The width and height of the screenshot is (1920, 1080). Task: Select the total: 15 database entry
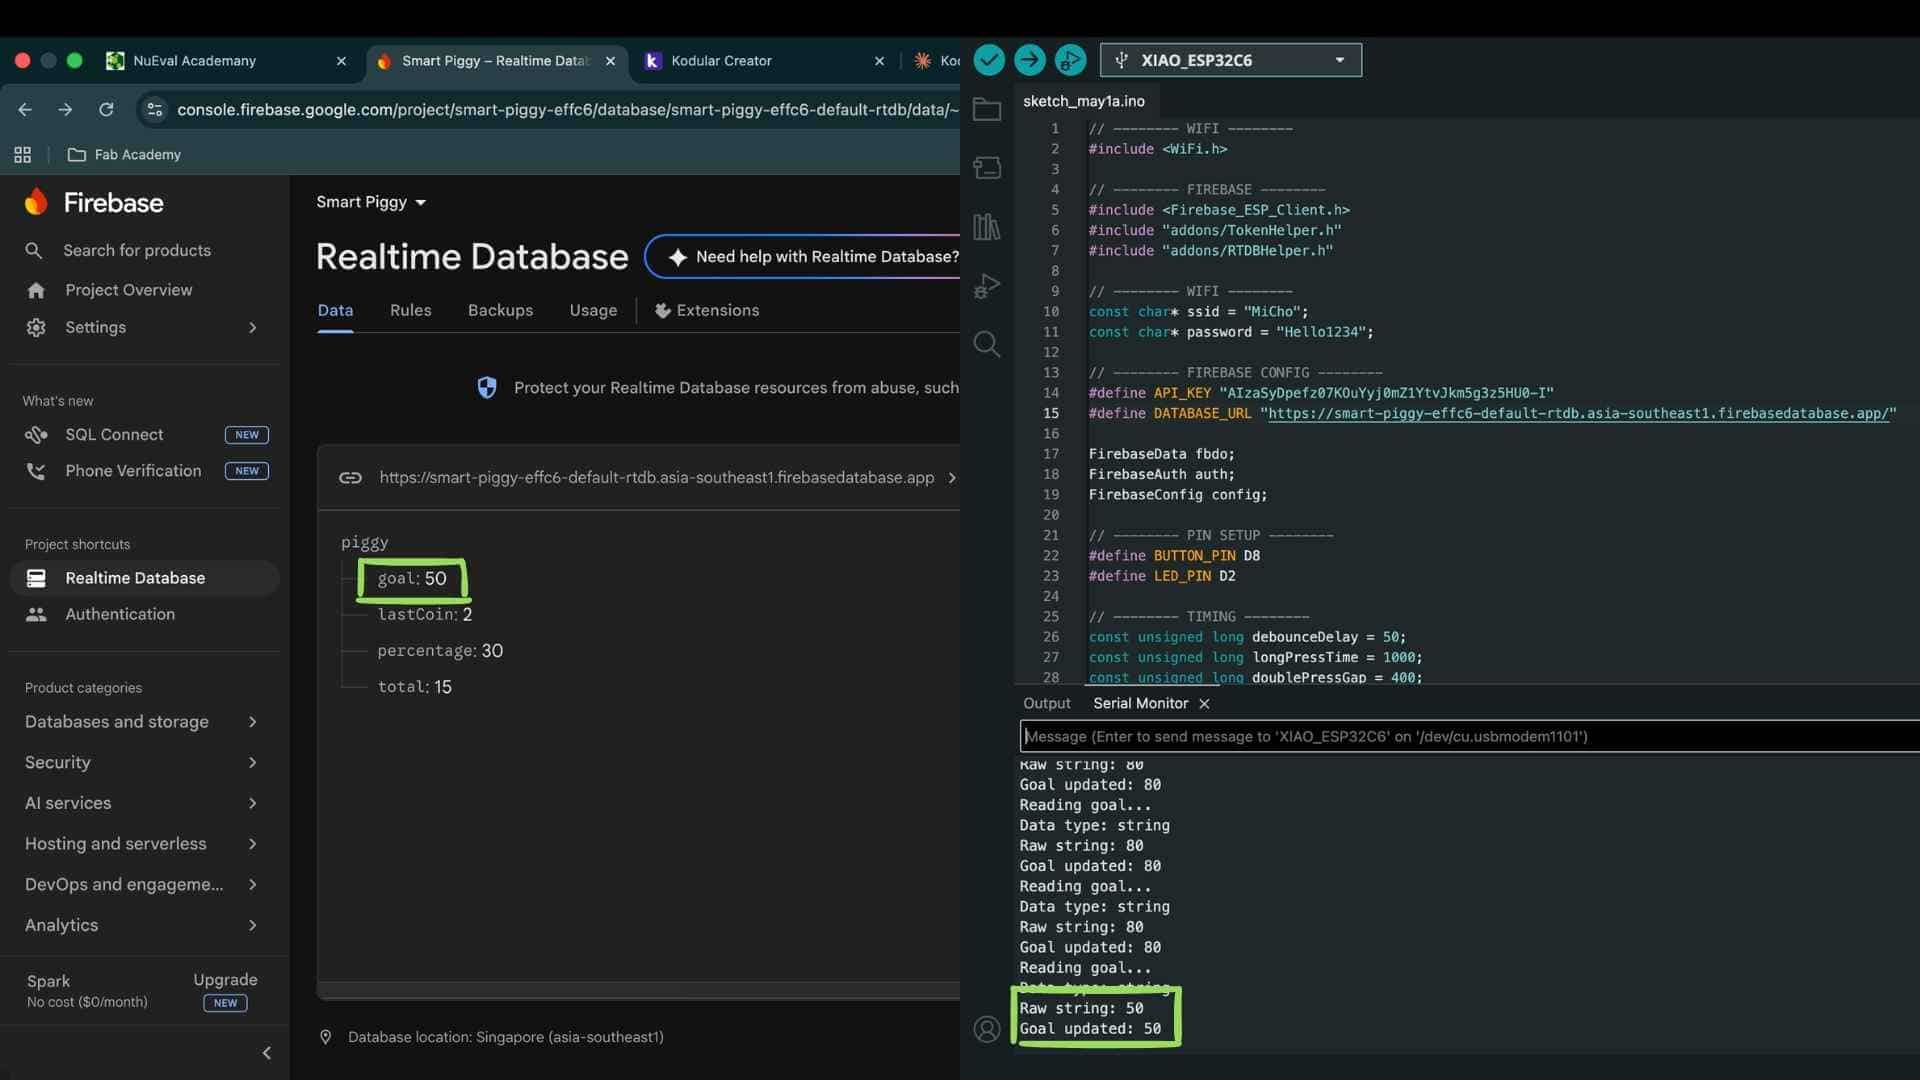coord(415,687)
